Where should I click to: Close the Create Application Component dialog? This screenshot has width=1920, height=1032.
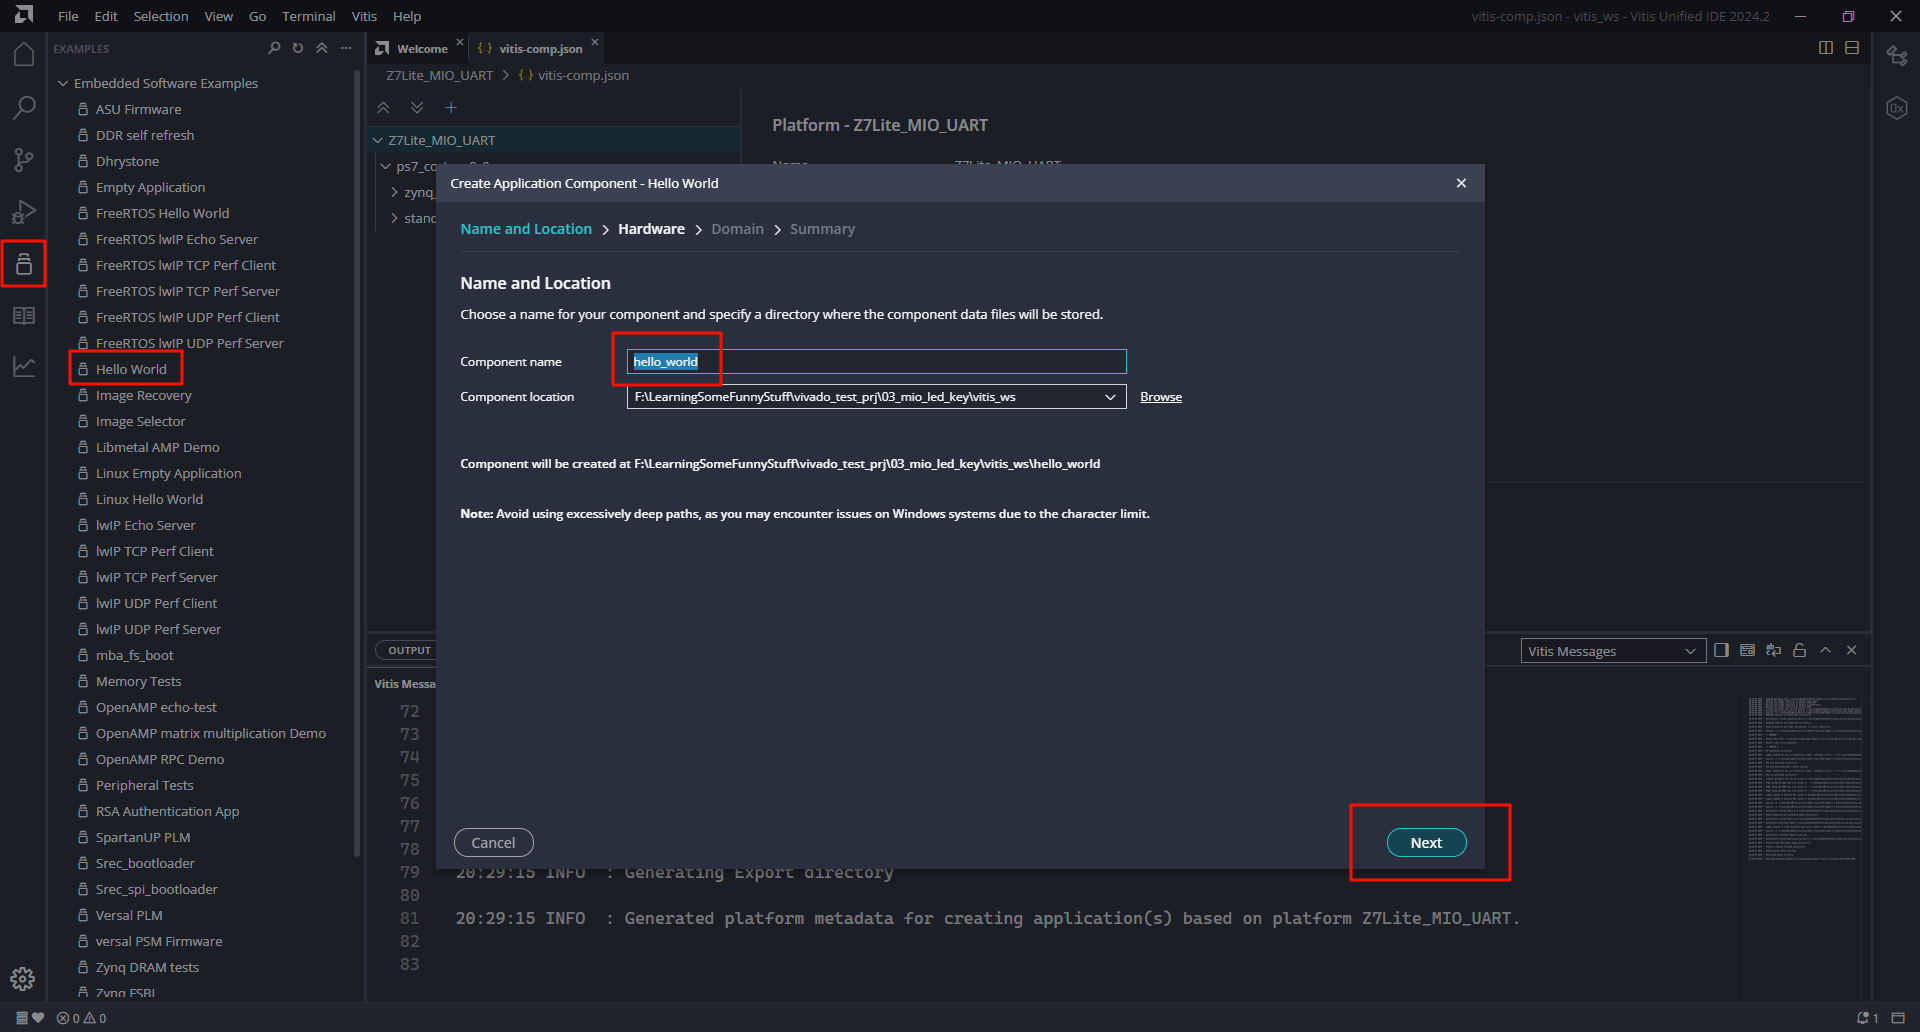pos(1461,183)
